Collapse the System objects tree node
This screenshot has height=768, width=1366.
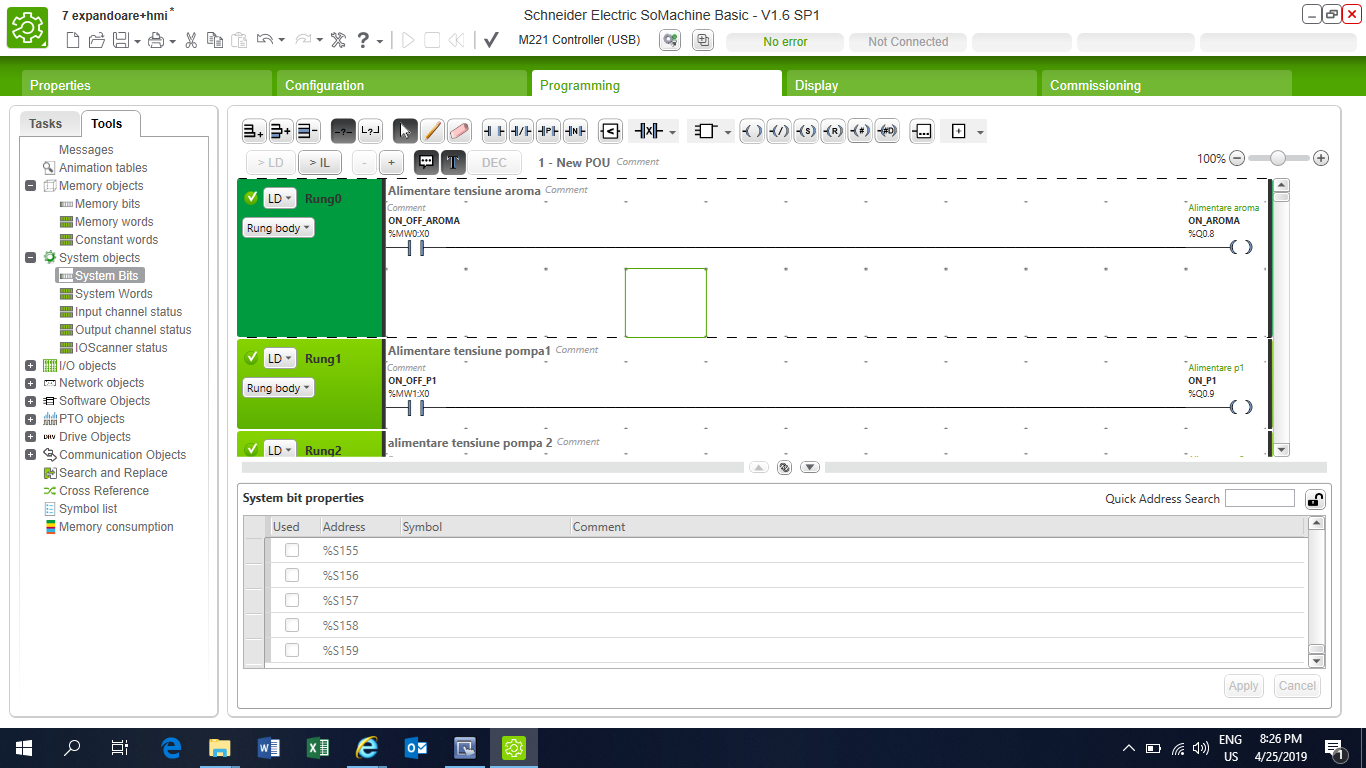[x=31, y=258]
